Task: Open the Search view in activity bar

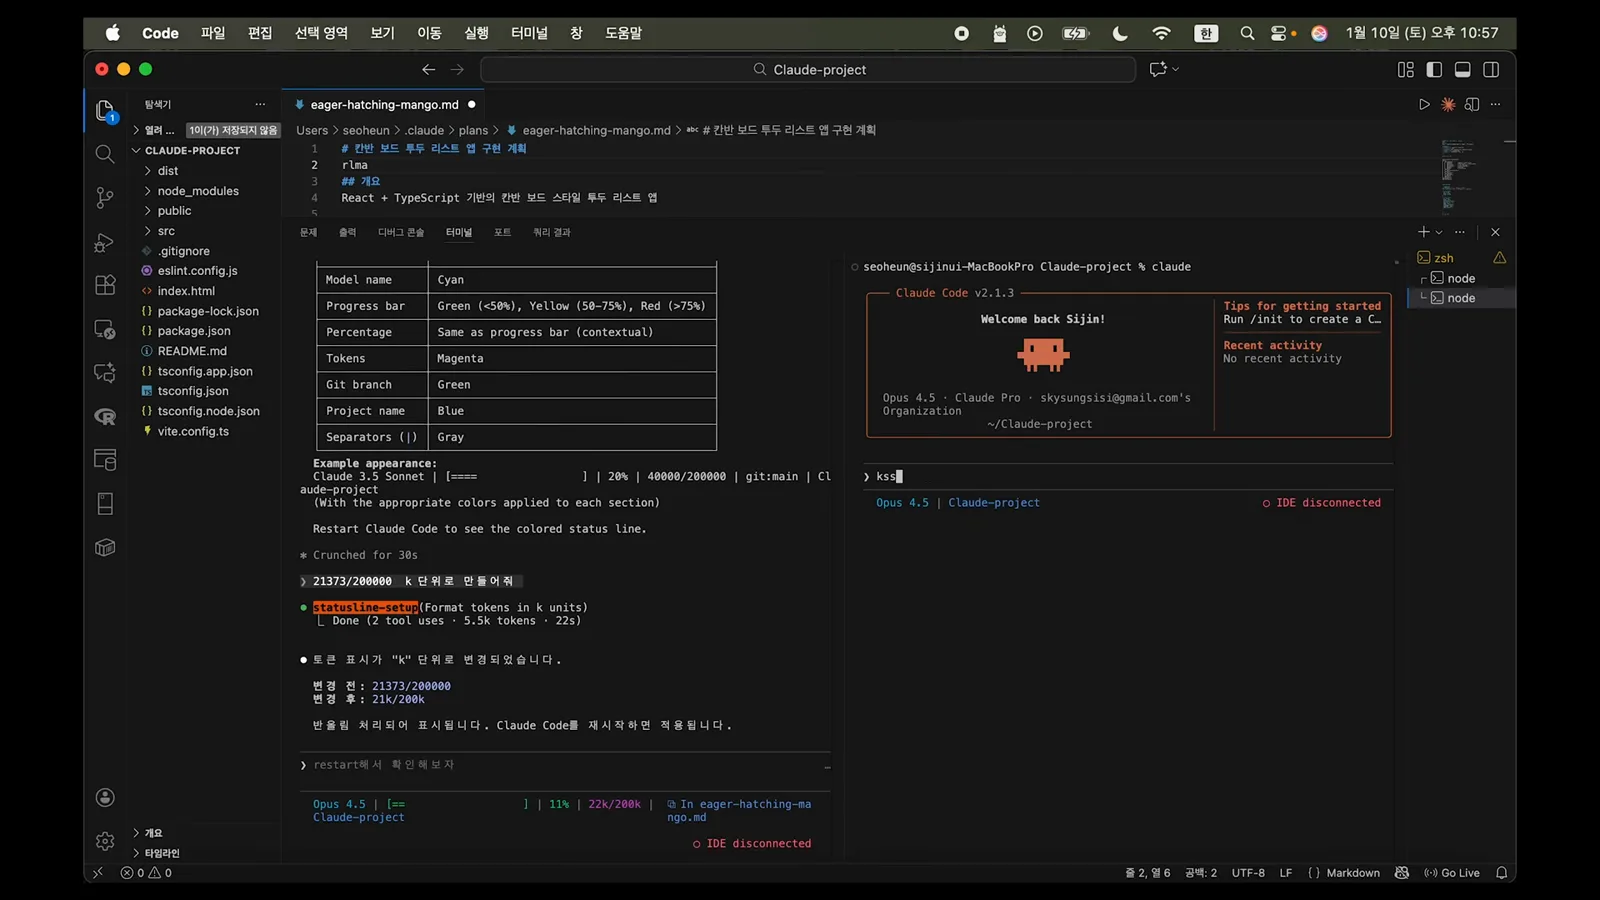Action: [x=105, y=154]
